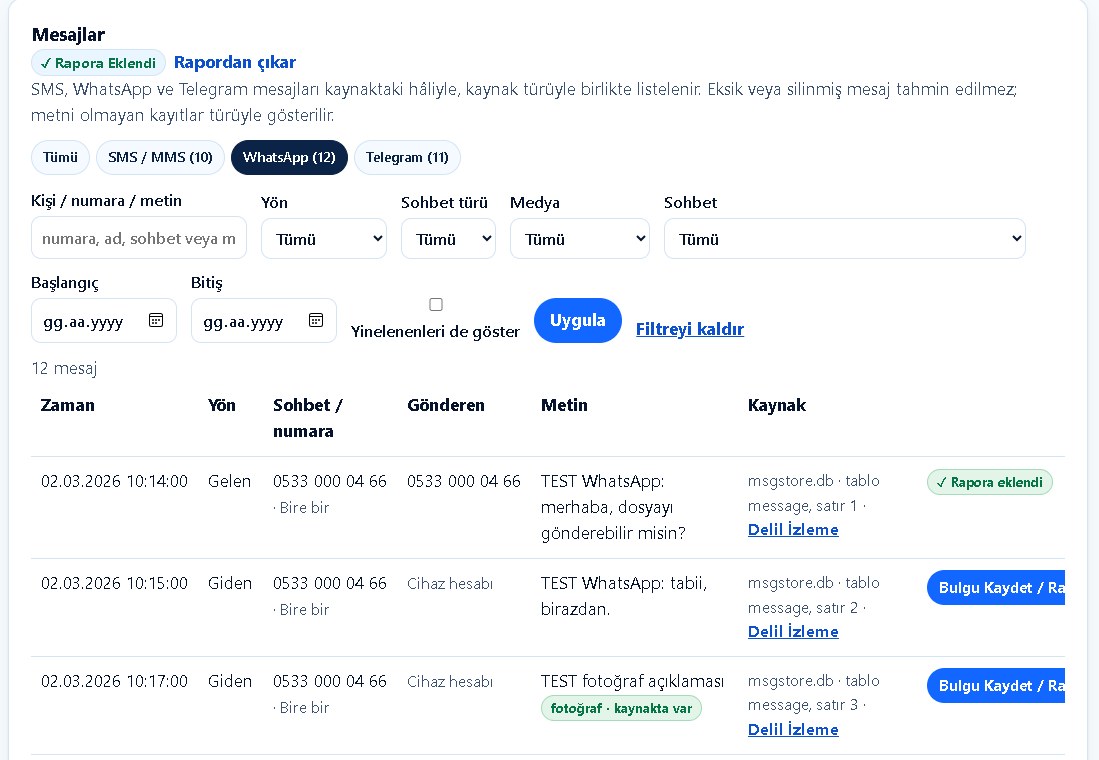The width and height of the screenshot is (1099, 760).
Task: Click the Kişi / numara / metin search field
Action: pyautogui.click(x=139, y=238)
